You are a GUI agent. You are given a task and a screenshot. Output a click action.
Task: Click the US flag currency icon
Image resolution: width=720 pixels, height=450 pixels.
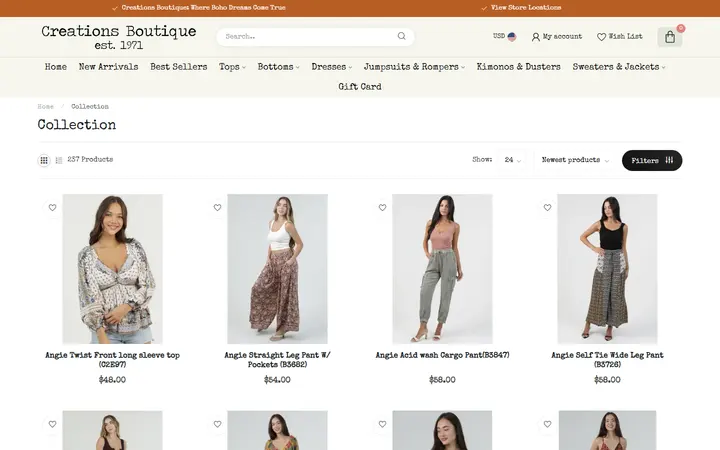pyautogui.click(x=512, y=36)
